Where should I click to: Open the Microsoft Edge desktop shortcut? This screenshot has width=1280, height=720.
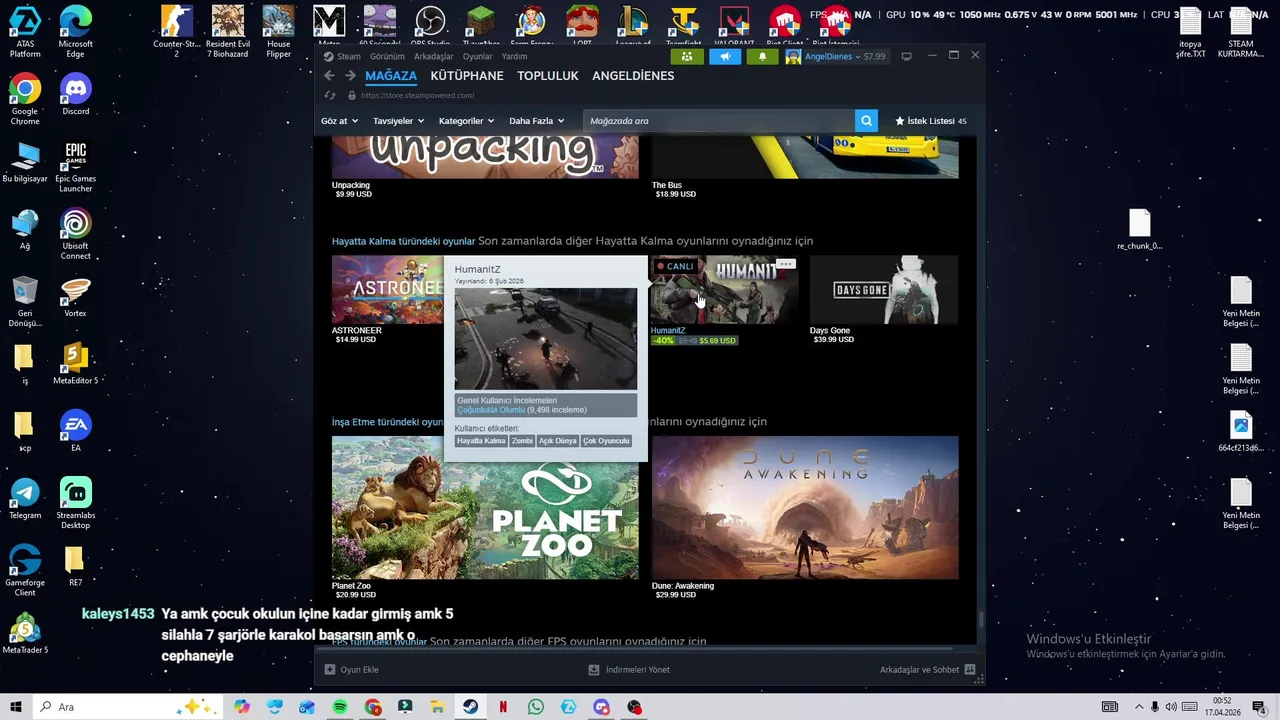75,32
